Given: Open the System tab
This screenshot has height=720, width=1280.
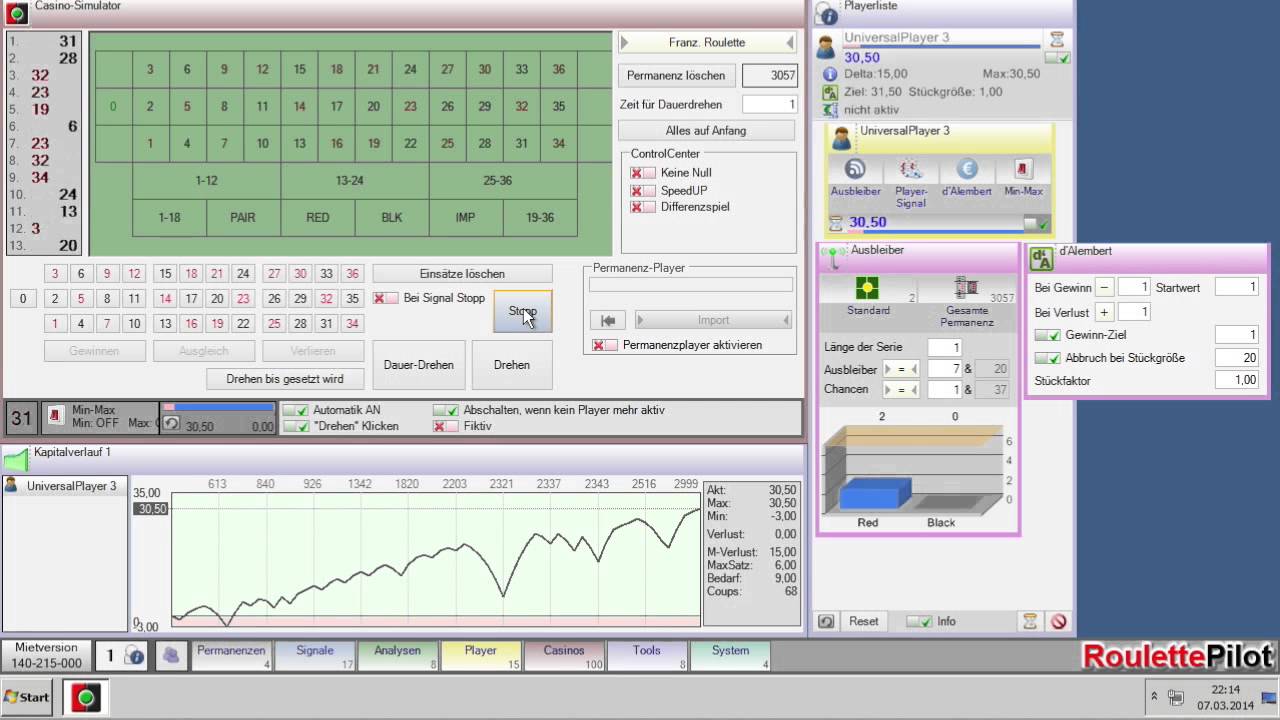Looking at the screenshot, I should pos(730,656).
